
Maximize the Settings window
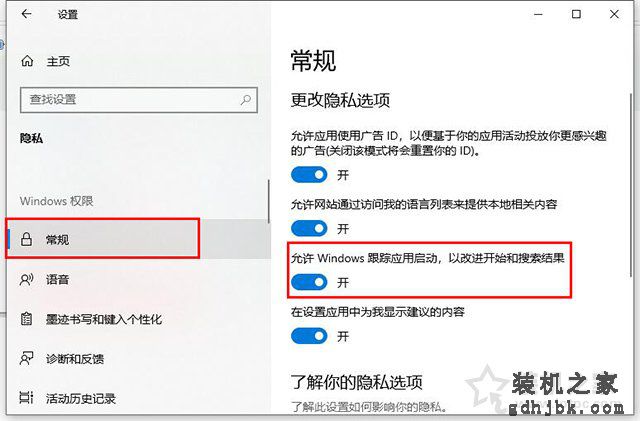click(x=576, y=14)
